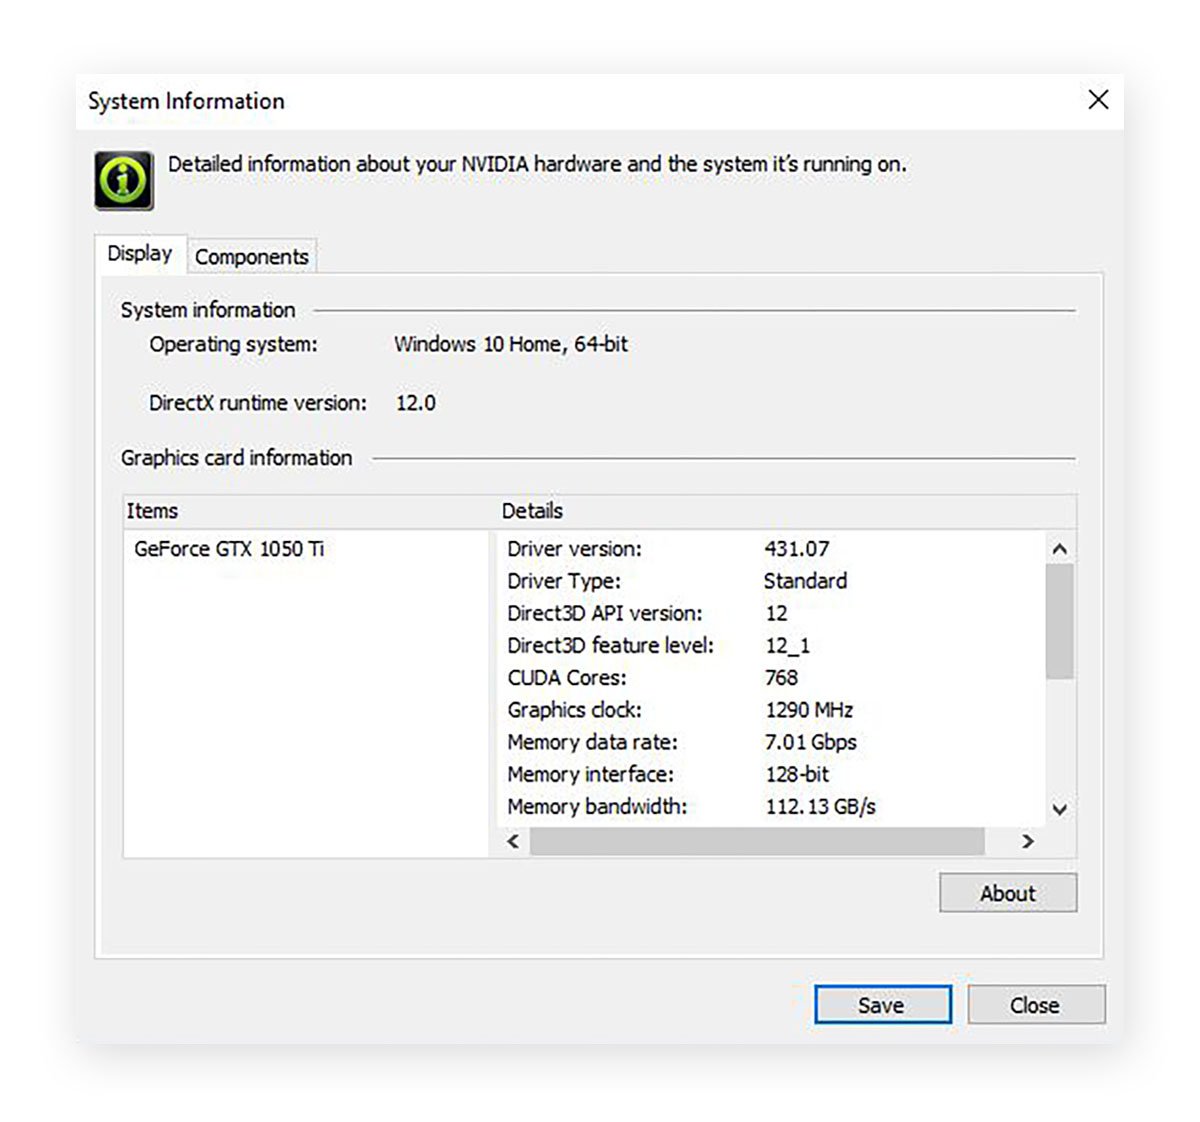The height and width of the screenshot is (1122, 1200).
Task: Click DirectX runtime version value 12.0
Action: coord(416,403)
